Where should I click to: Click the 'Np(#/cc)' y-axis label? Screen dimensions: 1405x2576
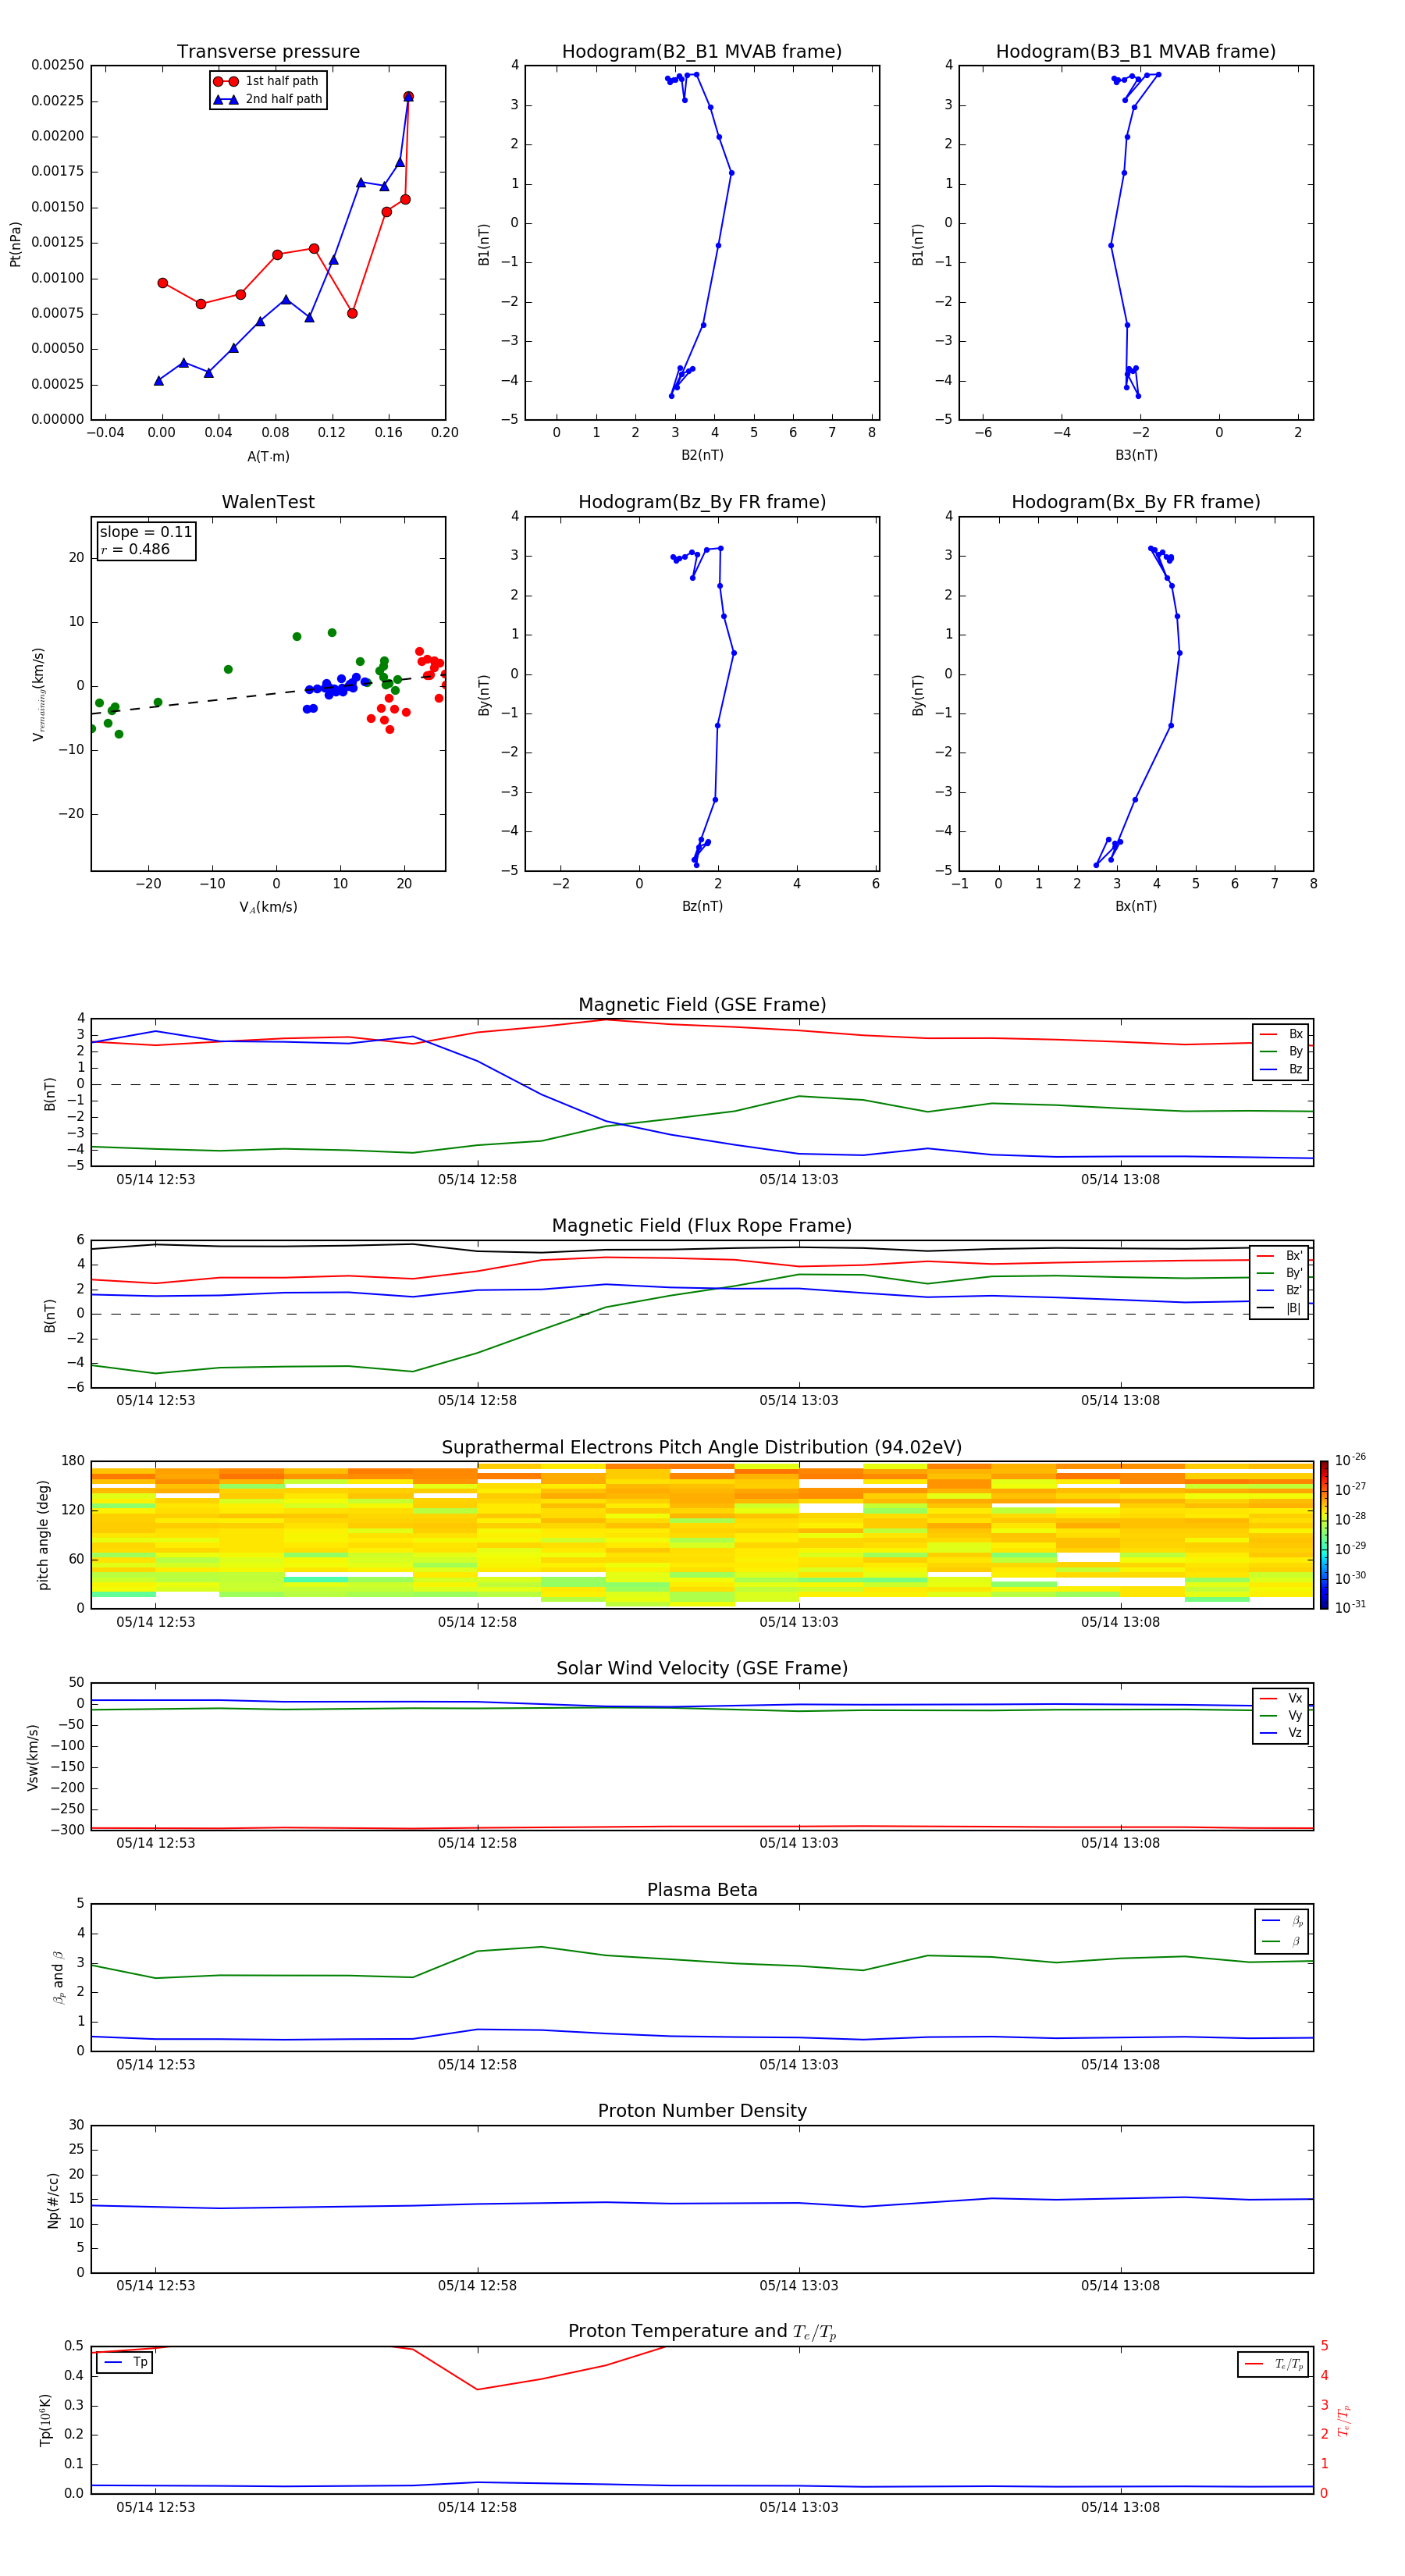point(53,2200)
